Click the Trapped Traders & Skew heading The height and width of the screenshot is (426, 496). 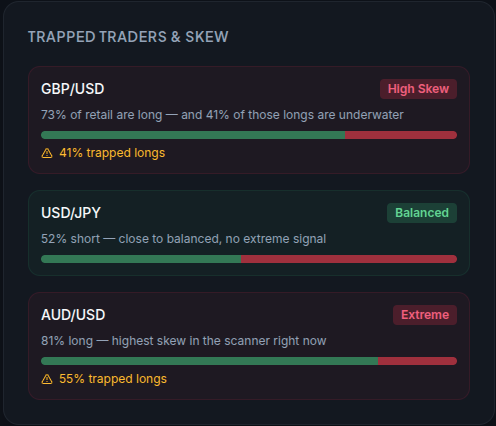[128, 37]
